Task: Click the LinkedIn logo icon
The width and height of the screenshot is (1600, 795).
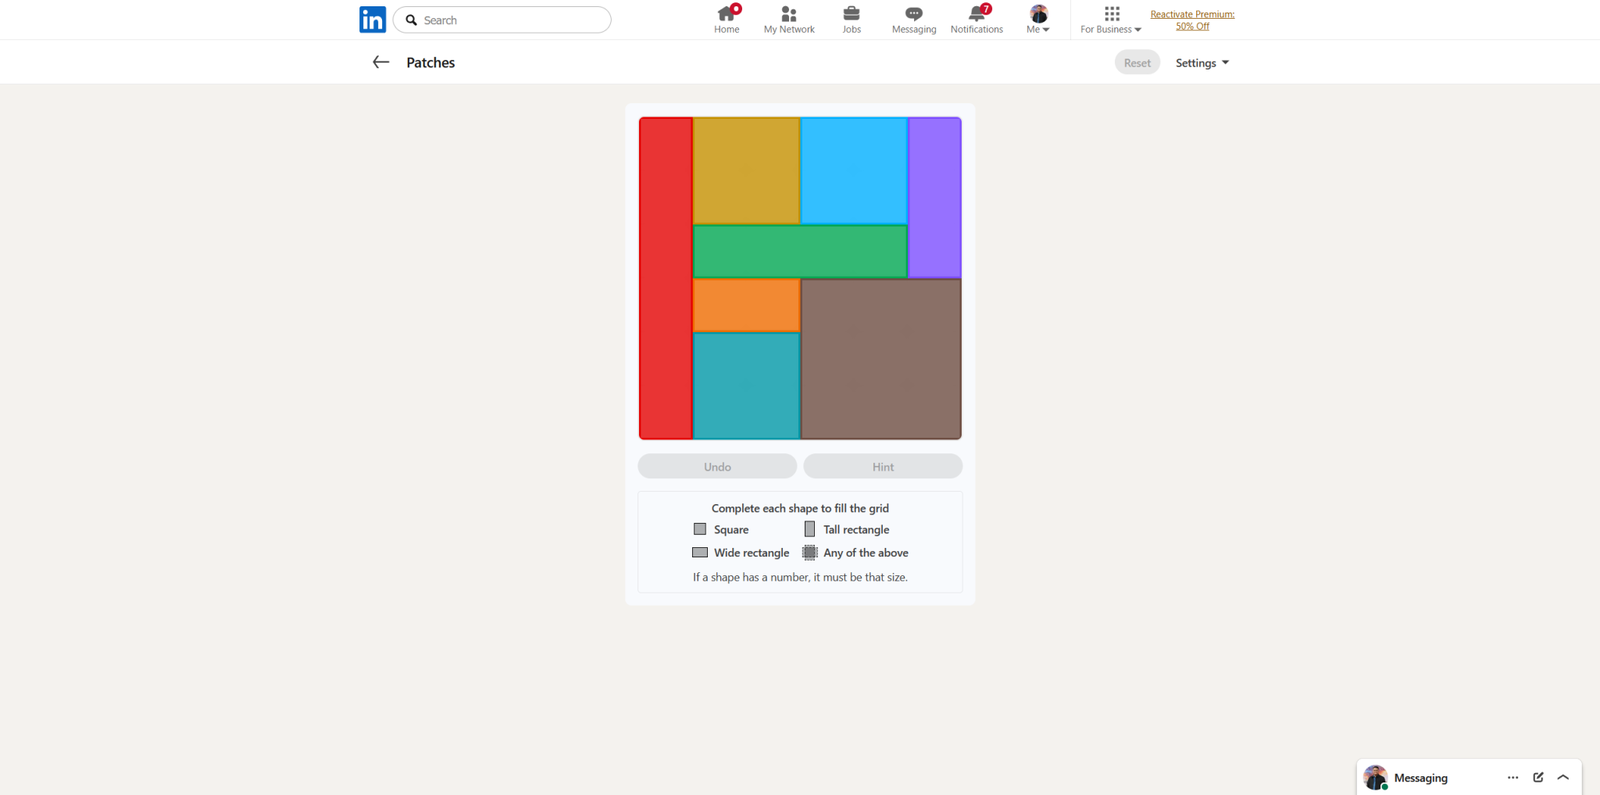Action: 372,20
